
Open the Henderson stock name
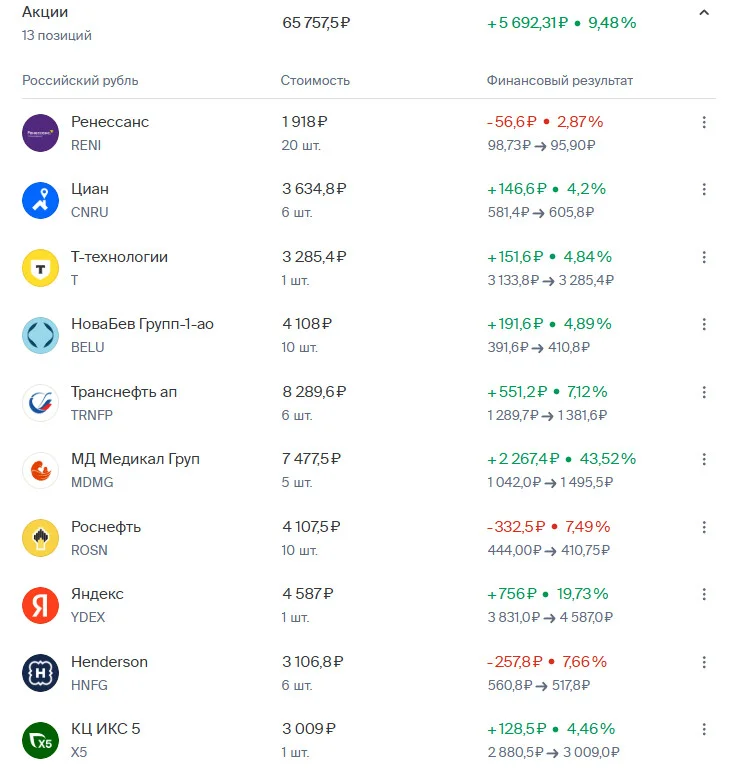109,662
